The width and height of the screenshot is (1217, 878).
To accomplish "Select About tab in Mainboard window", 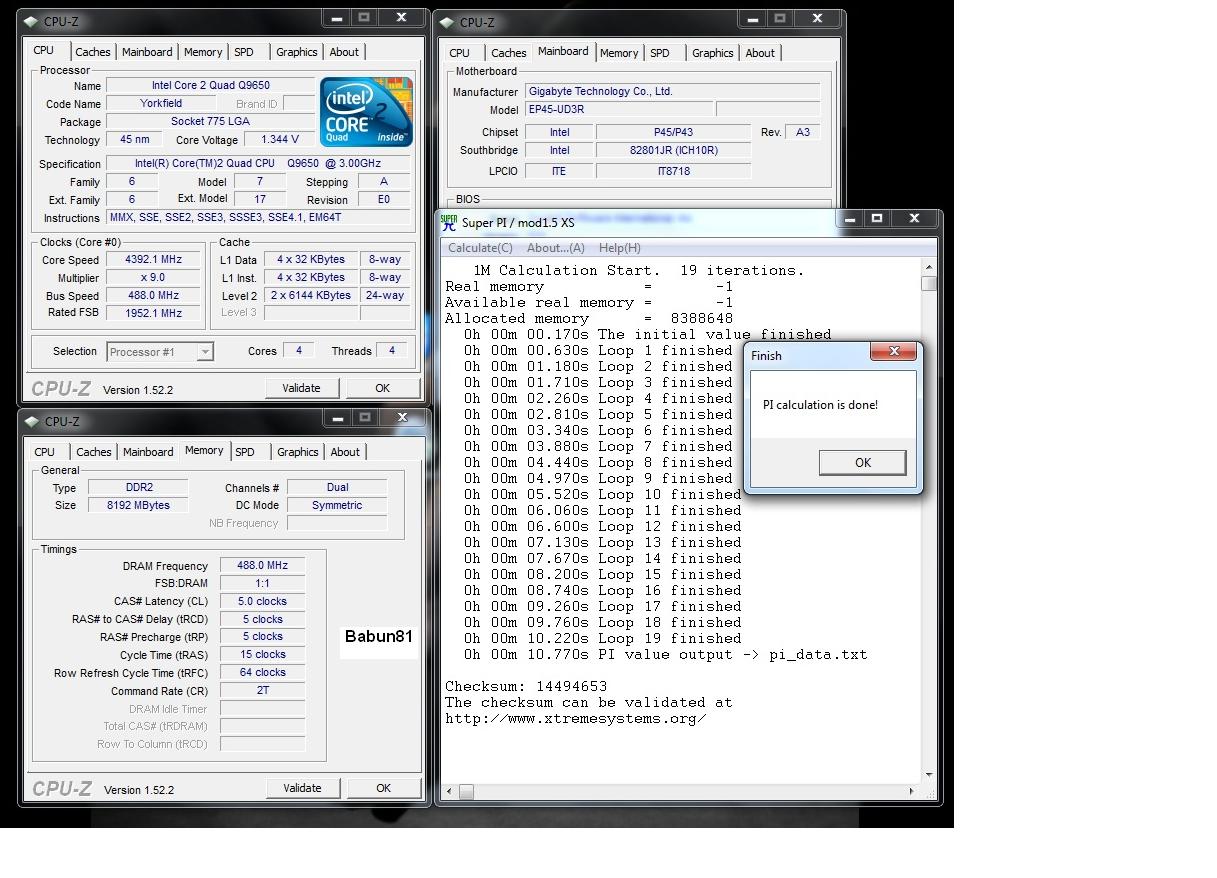I will (760, 53).
